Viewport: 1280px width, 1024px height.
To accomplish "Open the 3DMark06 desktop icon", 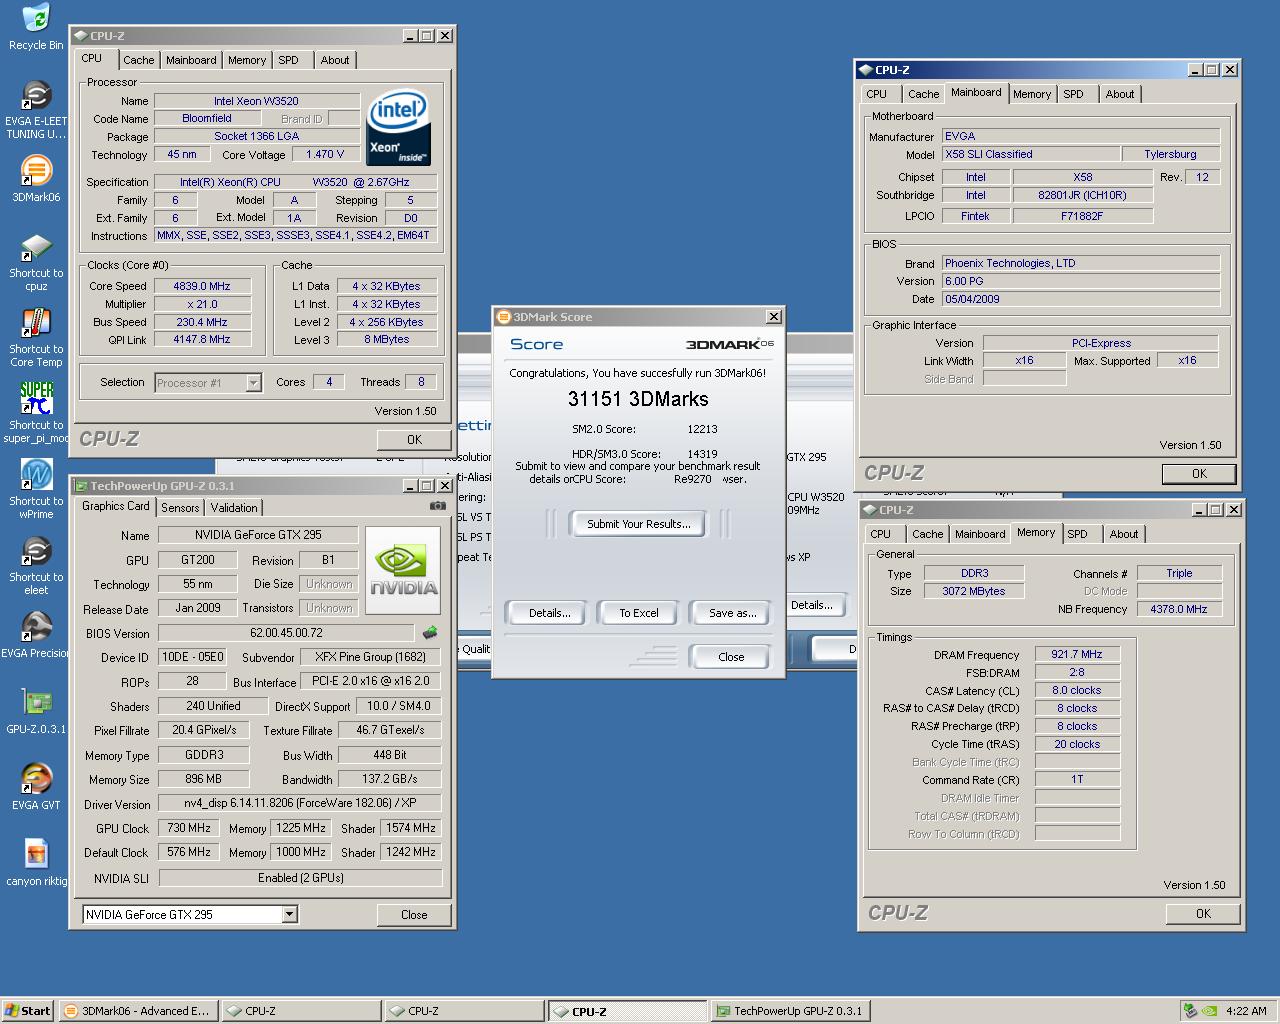I will (36, 179).
